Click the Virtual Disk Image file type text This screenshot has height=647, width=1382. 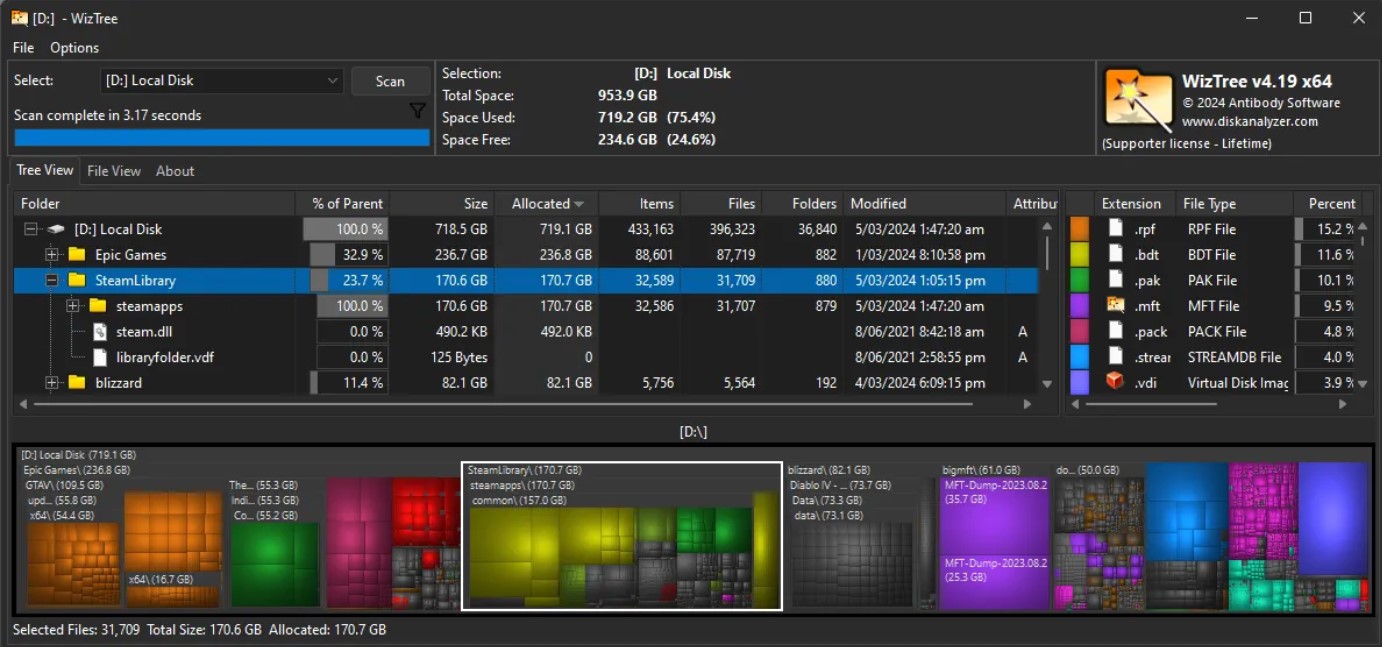pyautogui.click(x=1237, y=382)
